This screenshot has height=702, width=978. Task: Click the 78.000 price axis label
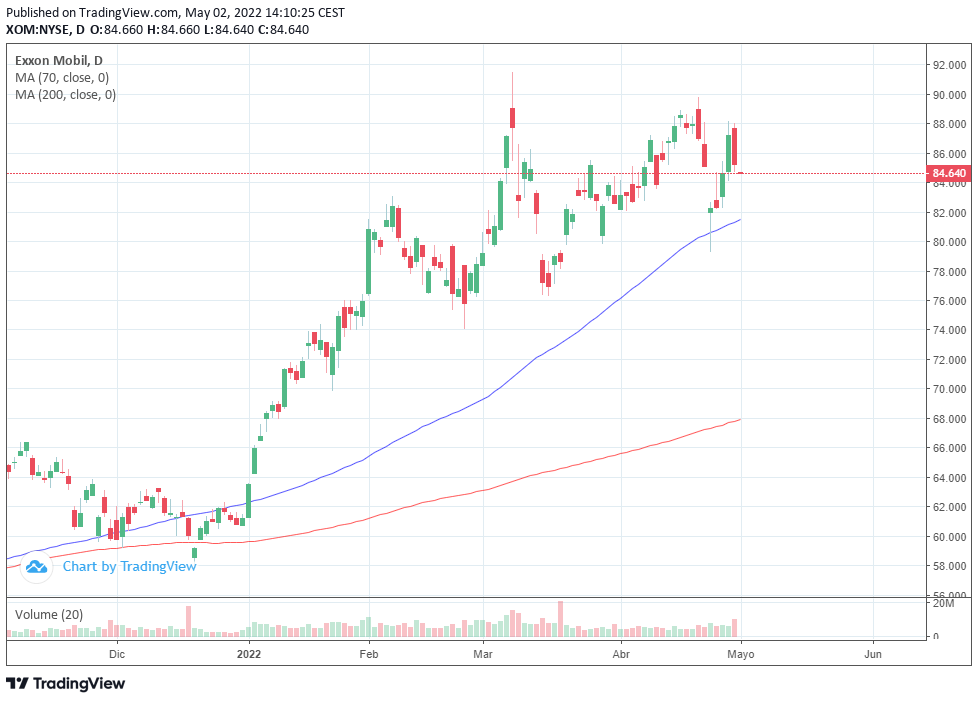coord(949,271)
